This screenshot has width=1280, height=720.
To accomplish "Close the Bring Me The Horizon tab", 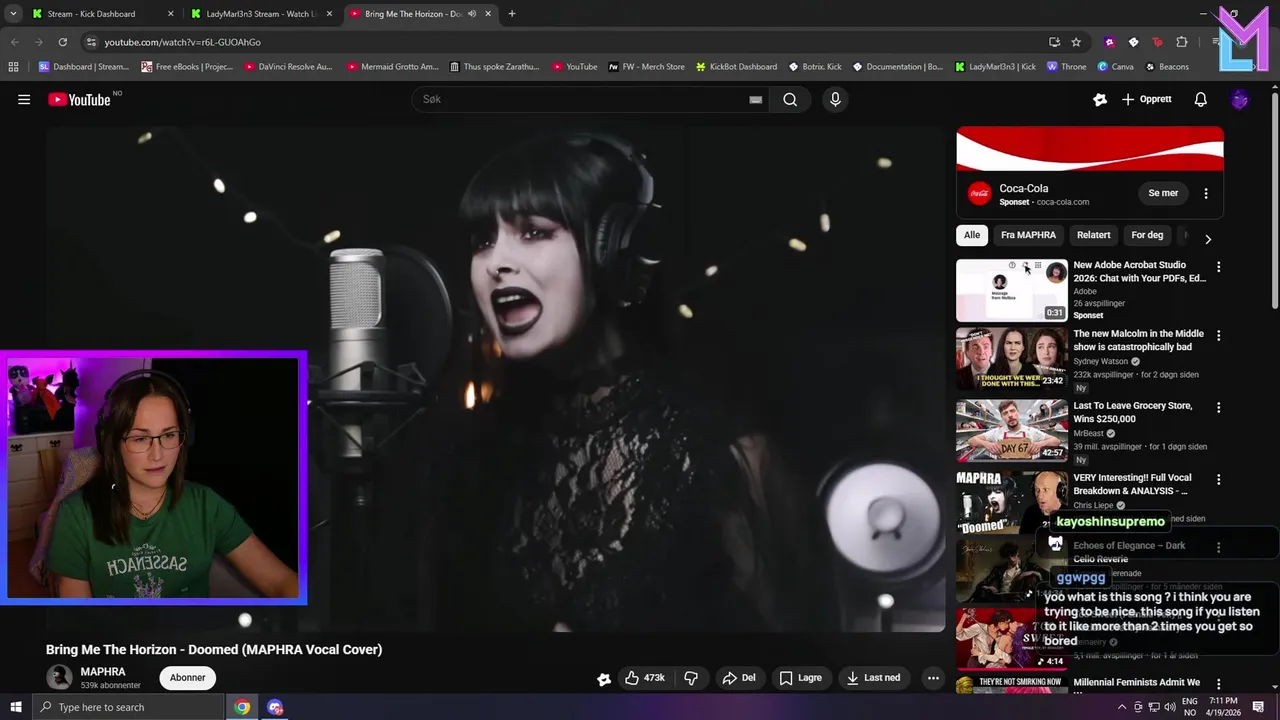I will click(x=488, y=14).
